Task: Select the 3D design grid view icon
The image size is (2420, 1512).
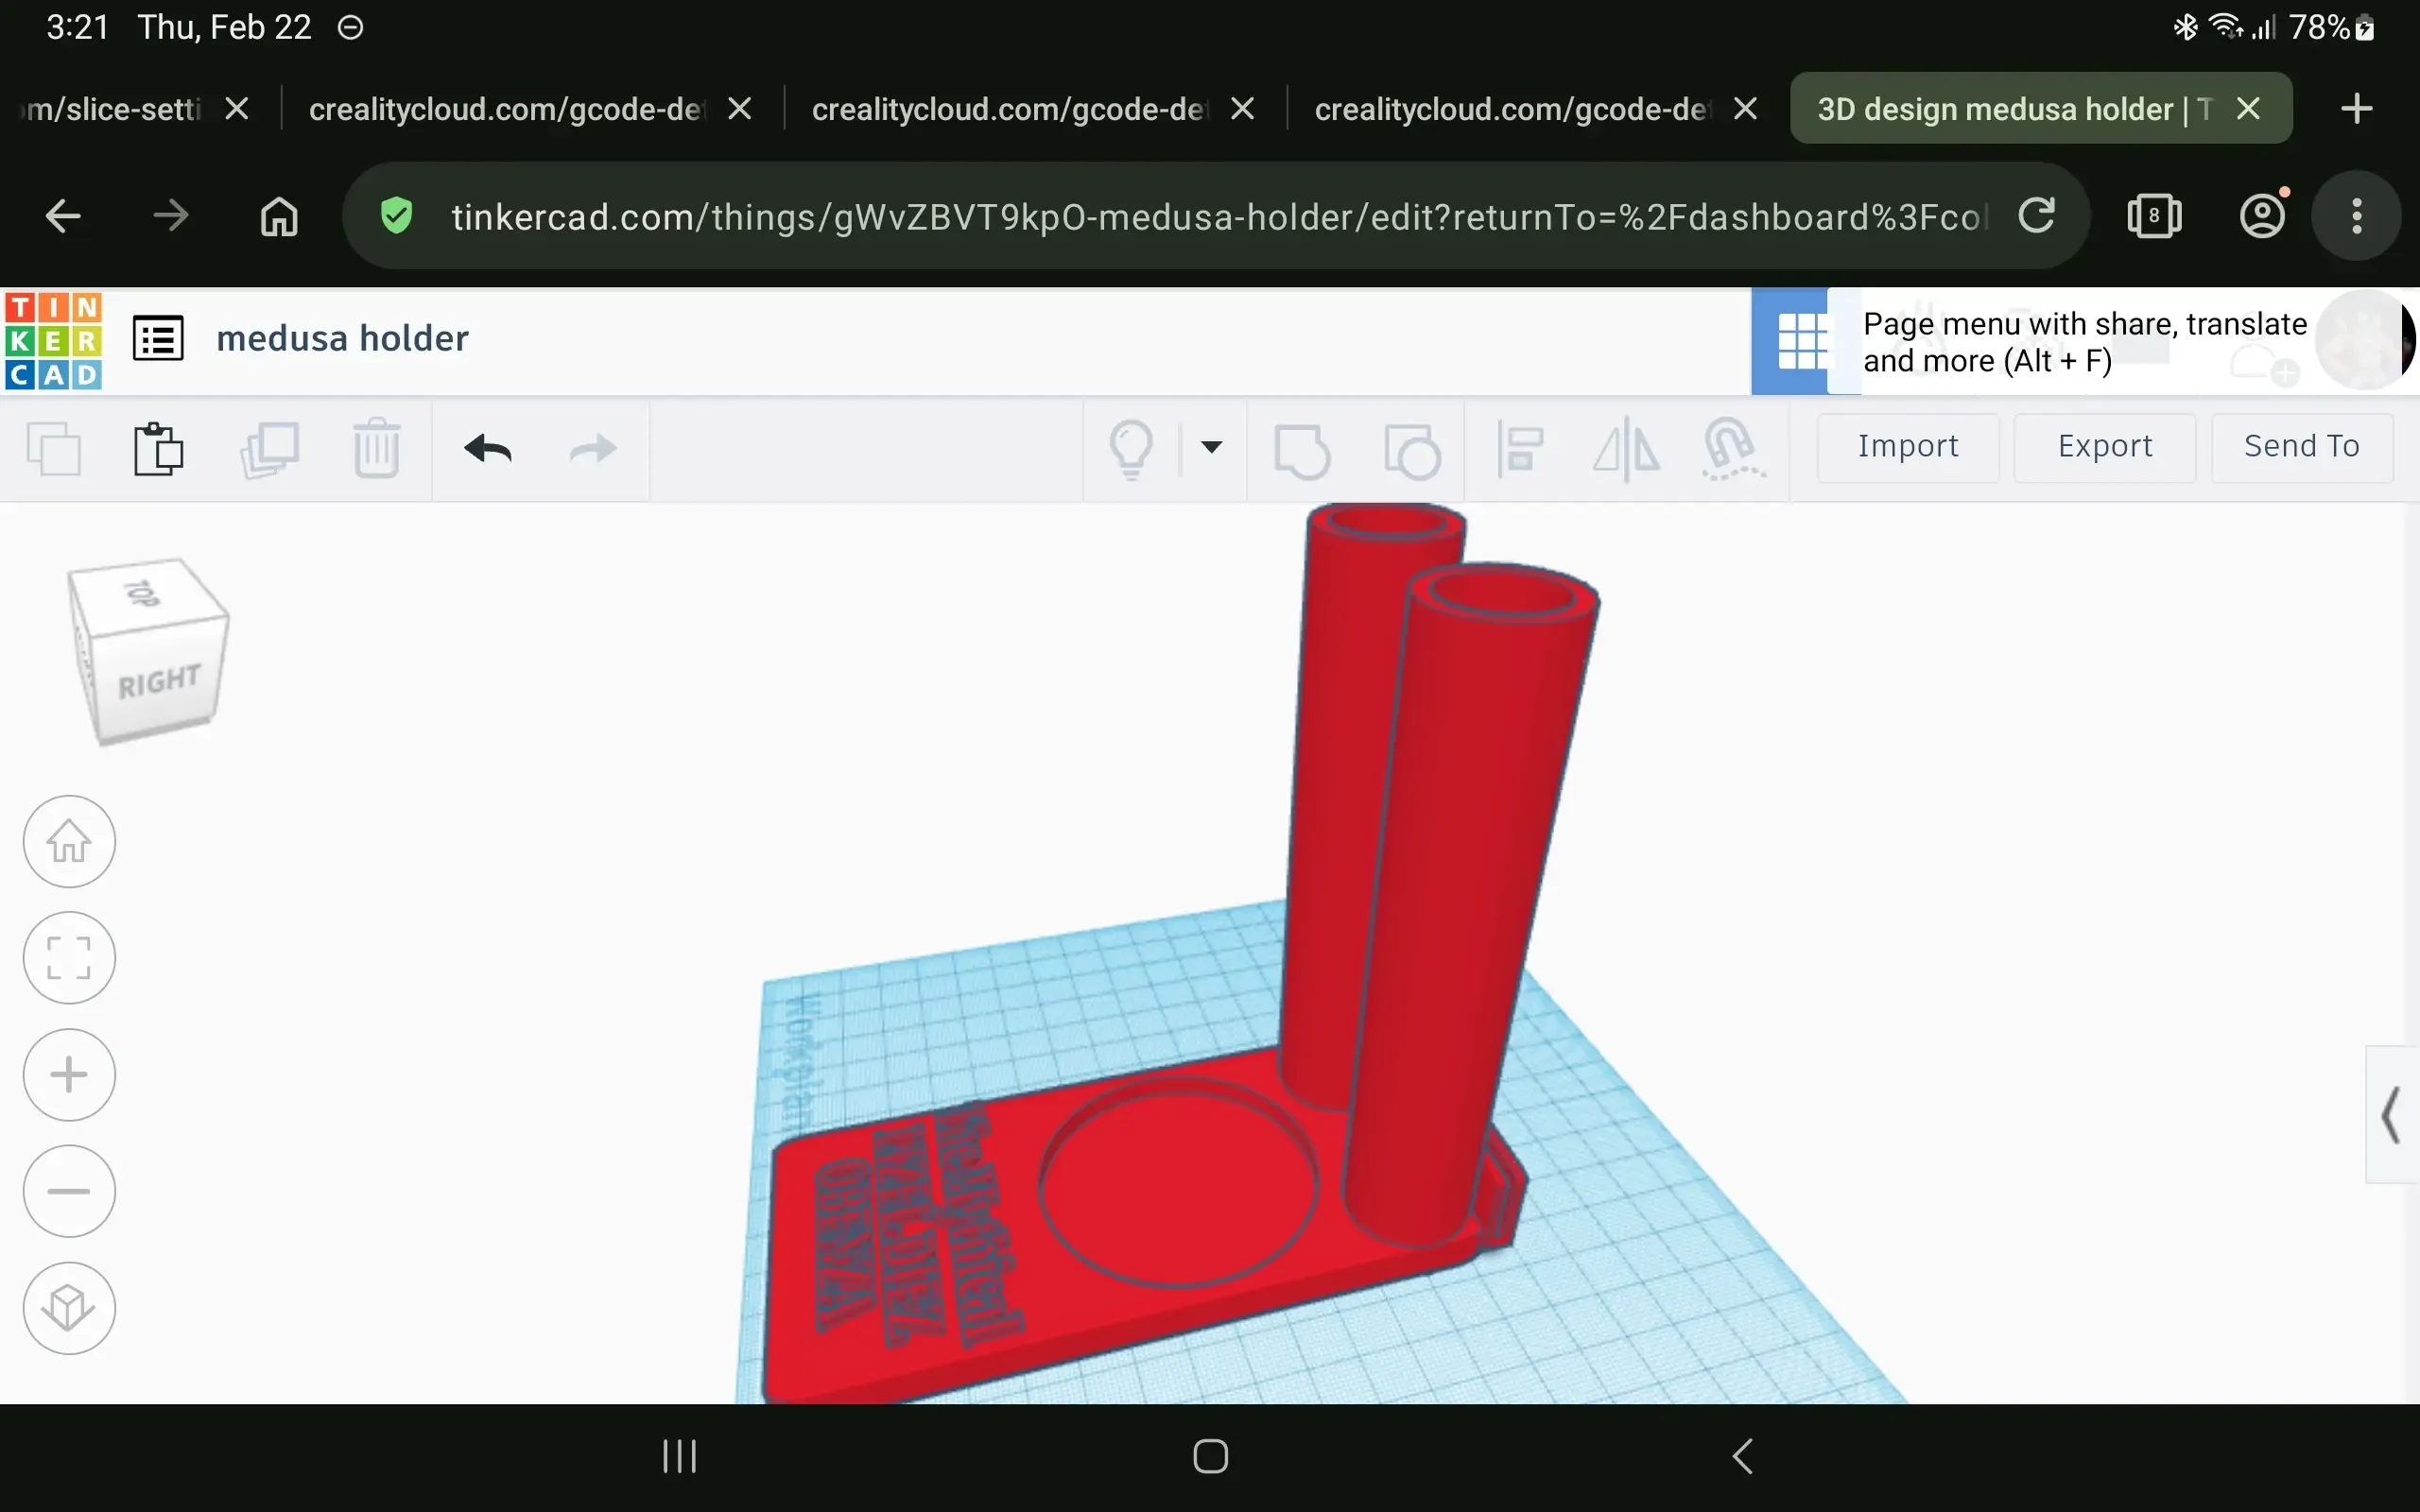Action: tap(1802, 341)
